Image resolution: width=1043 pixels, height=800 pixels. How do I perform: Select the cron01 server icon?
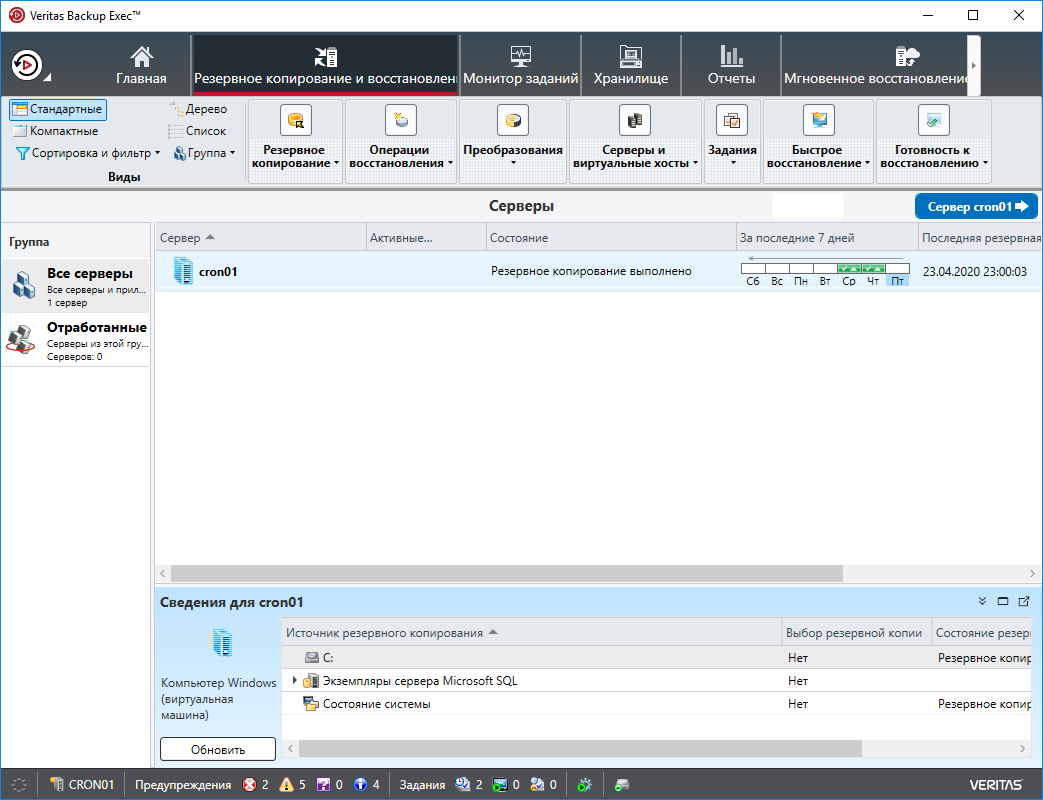[x=183, y=271]
